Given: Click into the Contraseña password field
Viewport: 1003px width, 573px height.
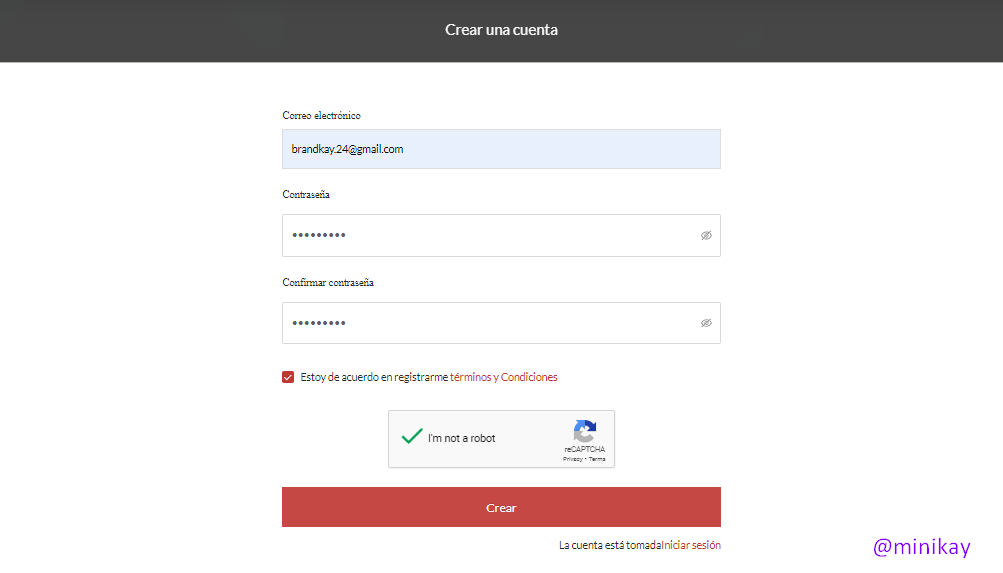Looking at the screenshot, I should [x=490, y=236].
